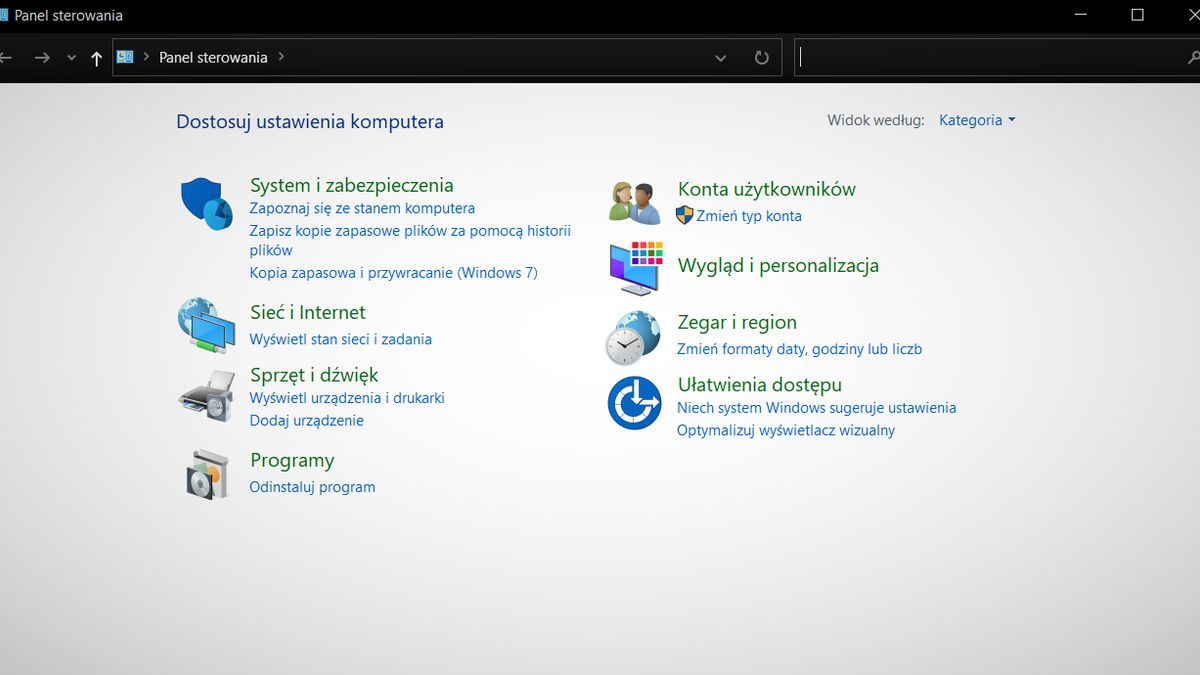The height and width of the screenshot is (675, 1200).
Task: Click the refresh icon near the address bar
Action: (761, 57)
